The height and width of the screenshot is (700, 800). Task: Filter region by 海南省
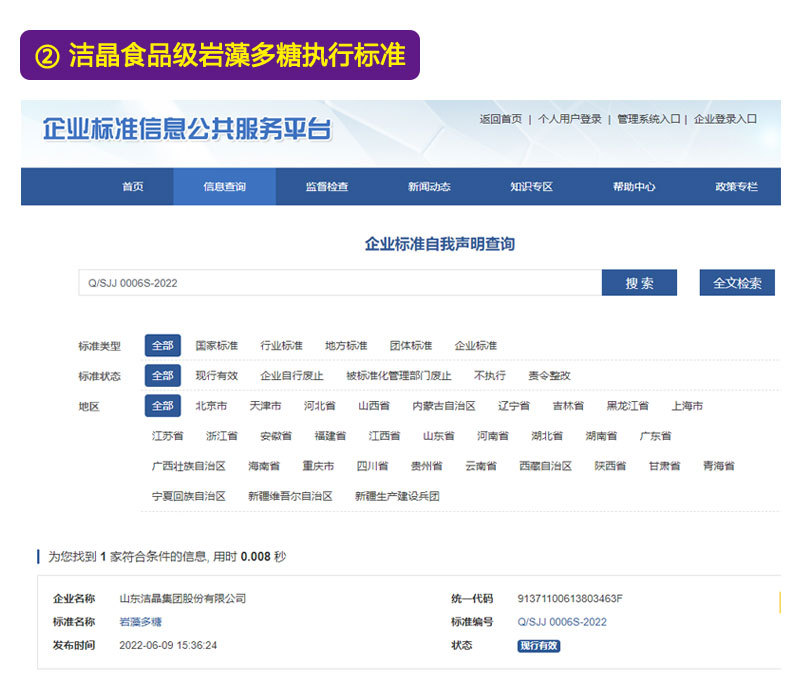[264, 466]
